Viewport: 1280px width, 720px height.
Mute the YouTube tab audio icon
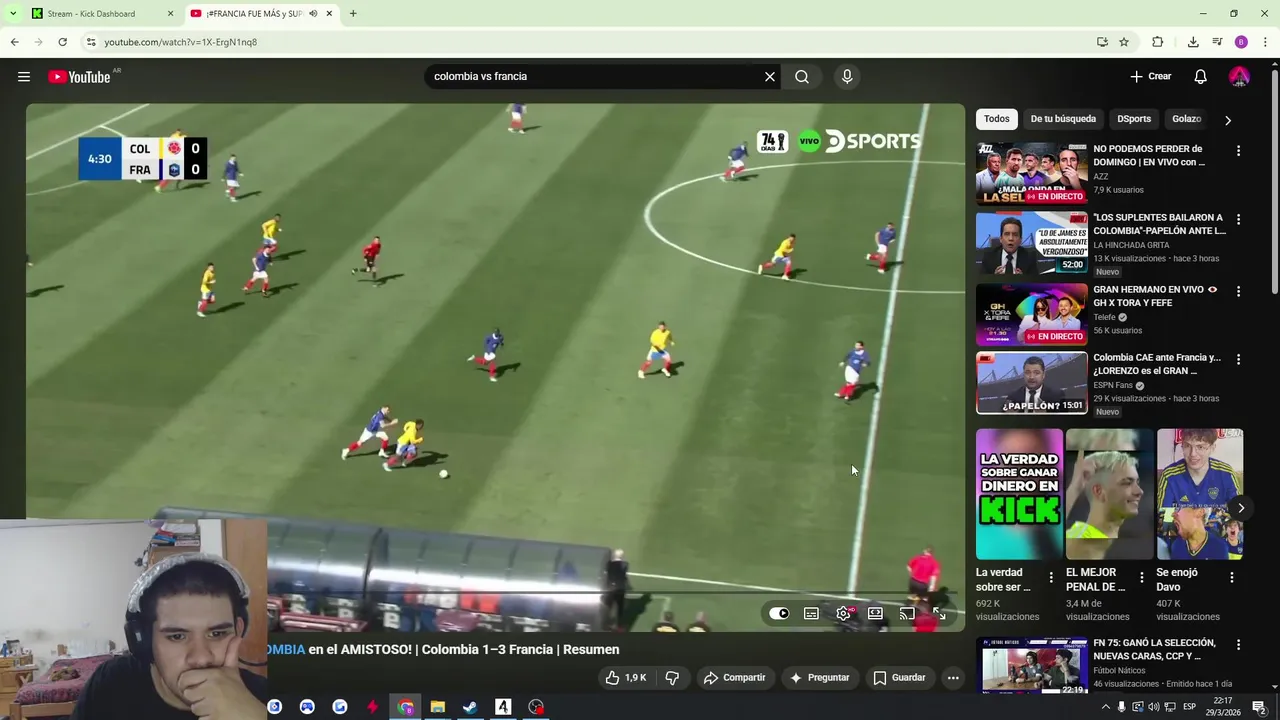click(x=313, y=14)
